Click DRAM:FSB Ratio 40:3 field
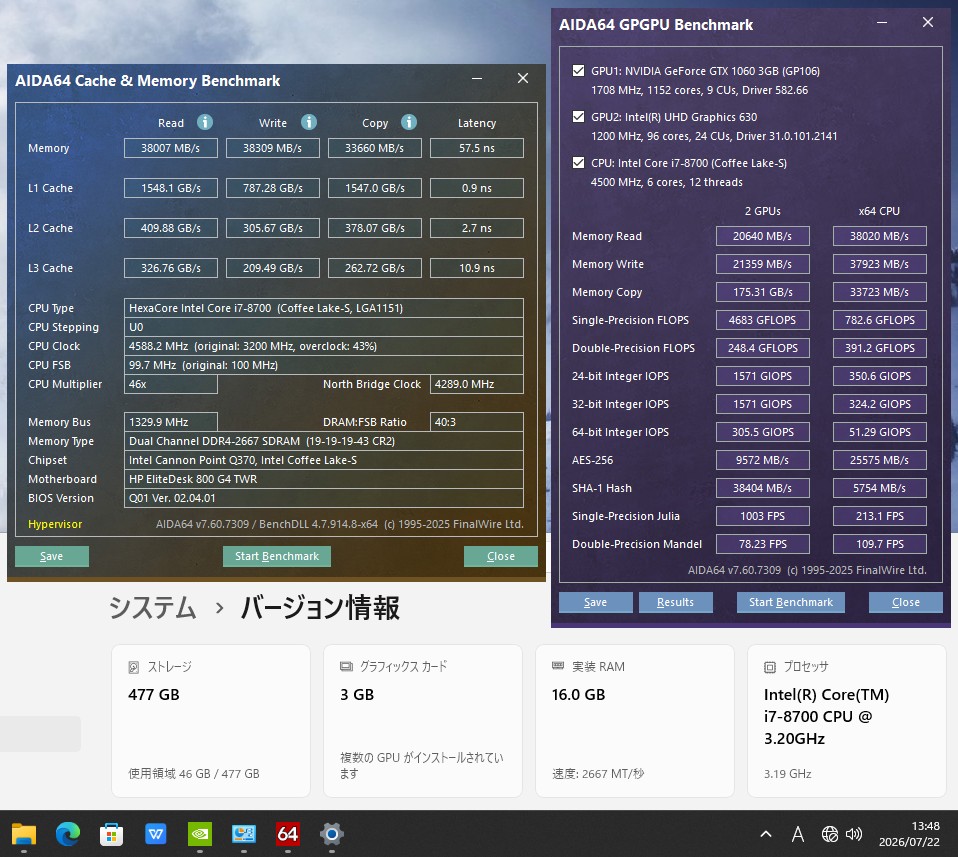This screenshot has height=857, width=958. point(477,422)
